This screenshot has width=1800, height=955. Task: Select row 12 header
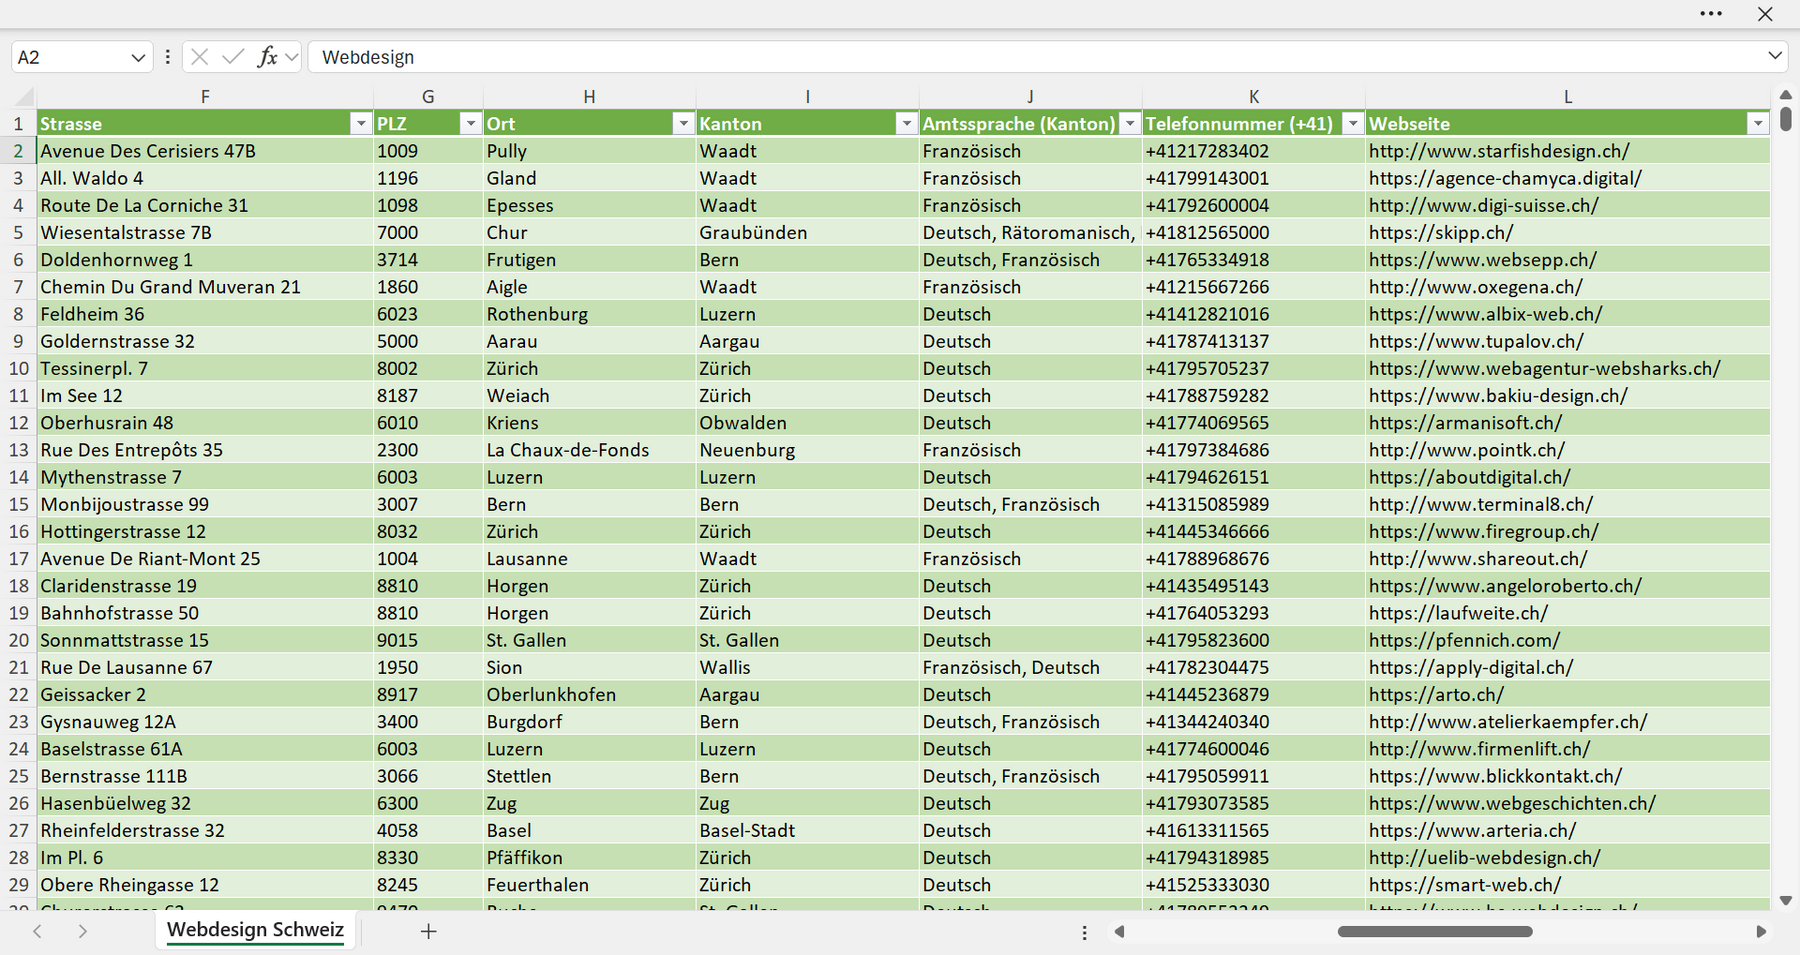[18, 422]
